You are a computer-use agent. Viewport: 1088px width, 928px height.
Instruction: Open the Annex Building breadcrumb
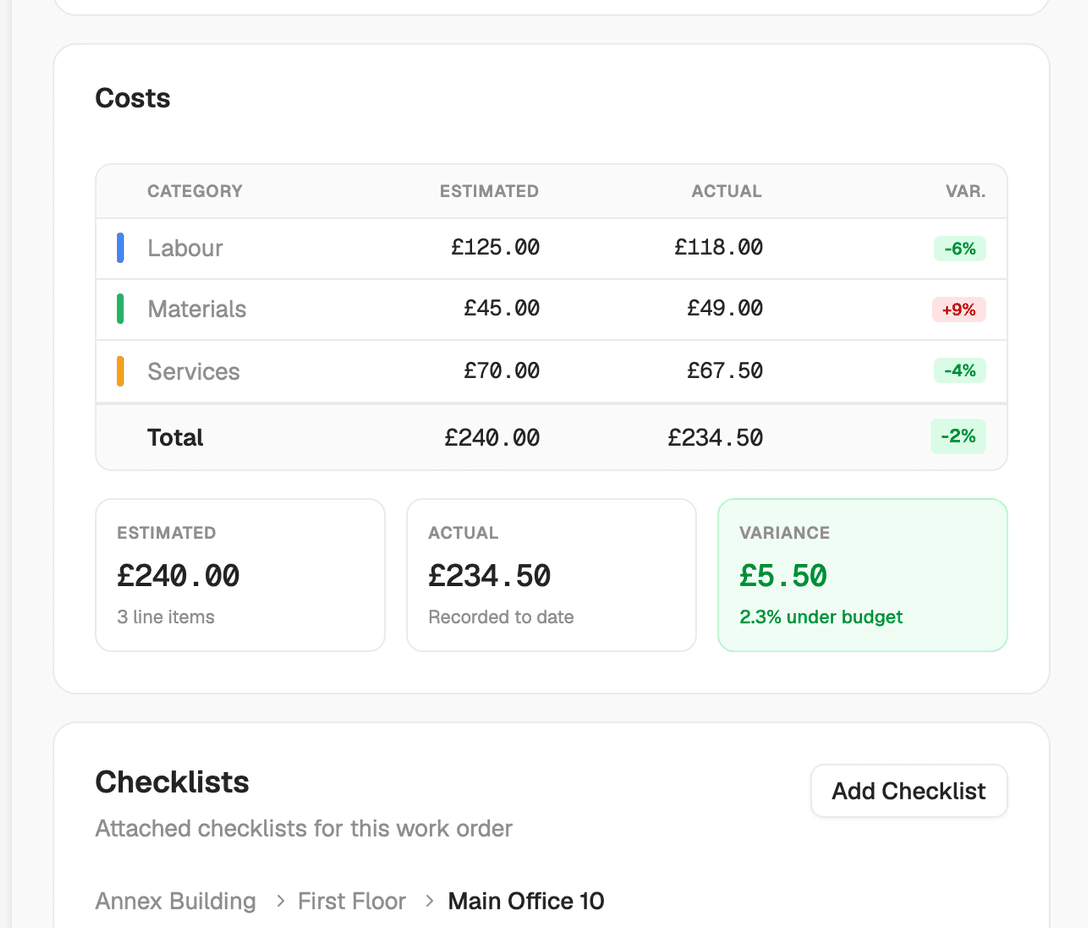coord(176,901)
